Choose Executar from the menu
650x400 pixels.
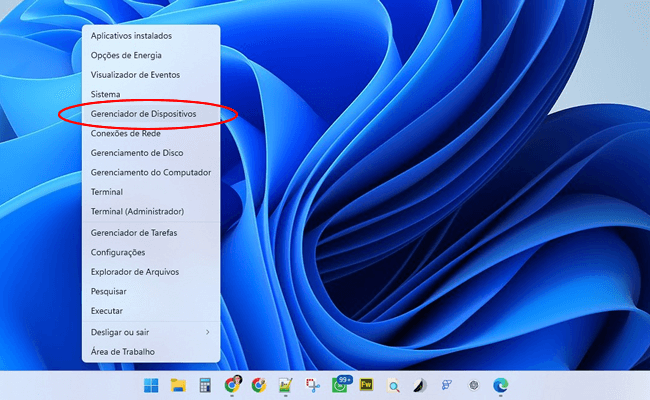pyautogui.click(x=151, y=310)
